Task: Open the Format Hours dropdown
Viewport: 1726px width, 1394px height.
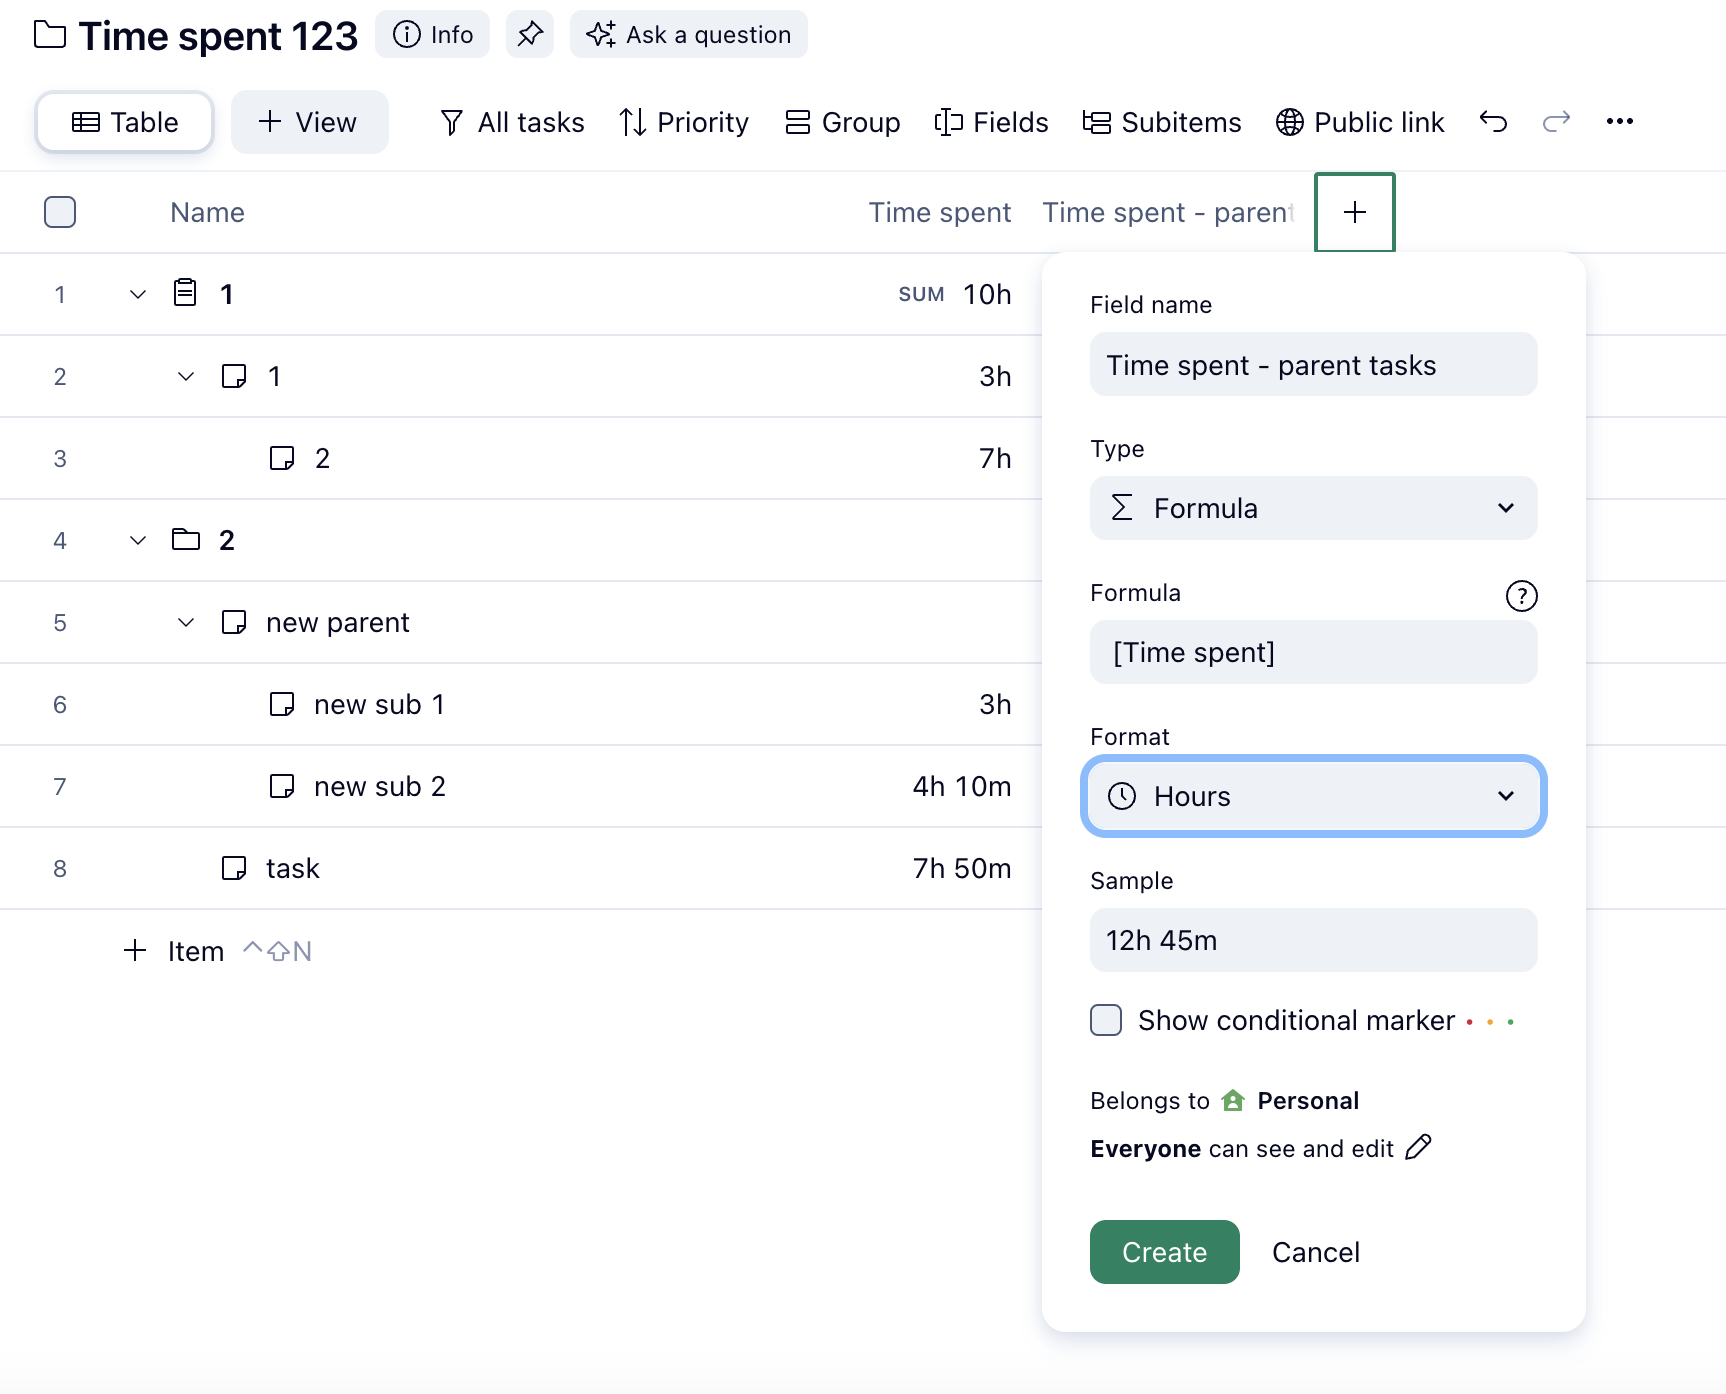Action: (x=1313, y=796)
